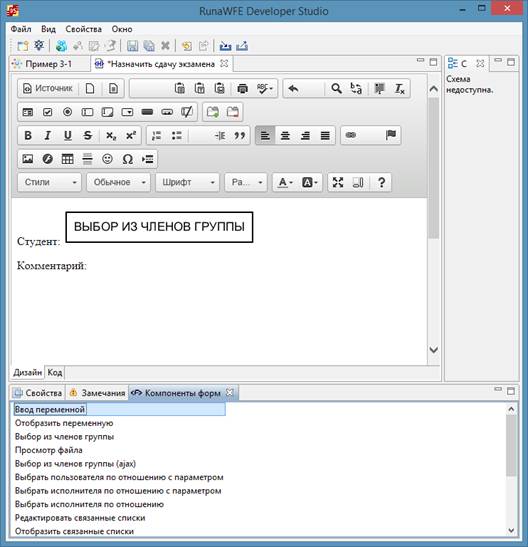Insert a table into the form
The image size is (528, 547).
[x=67, y=159]
